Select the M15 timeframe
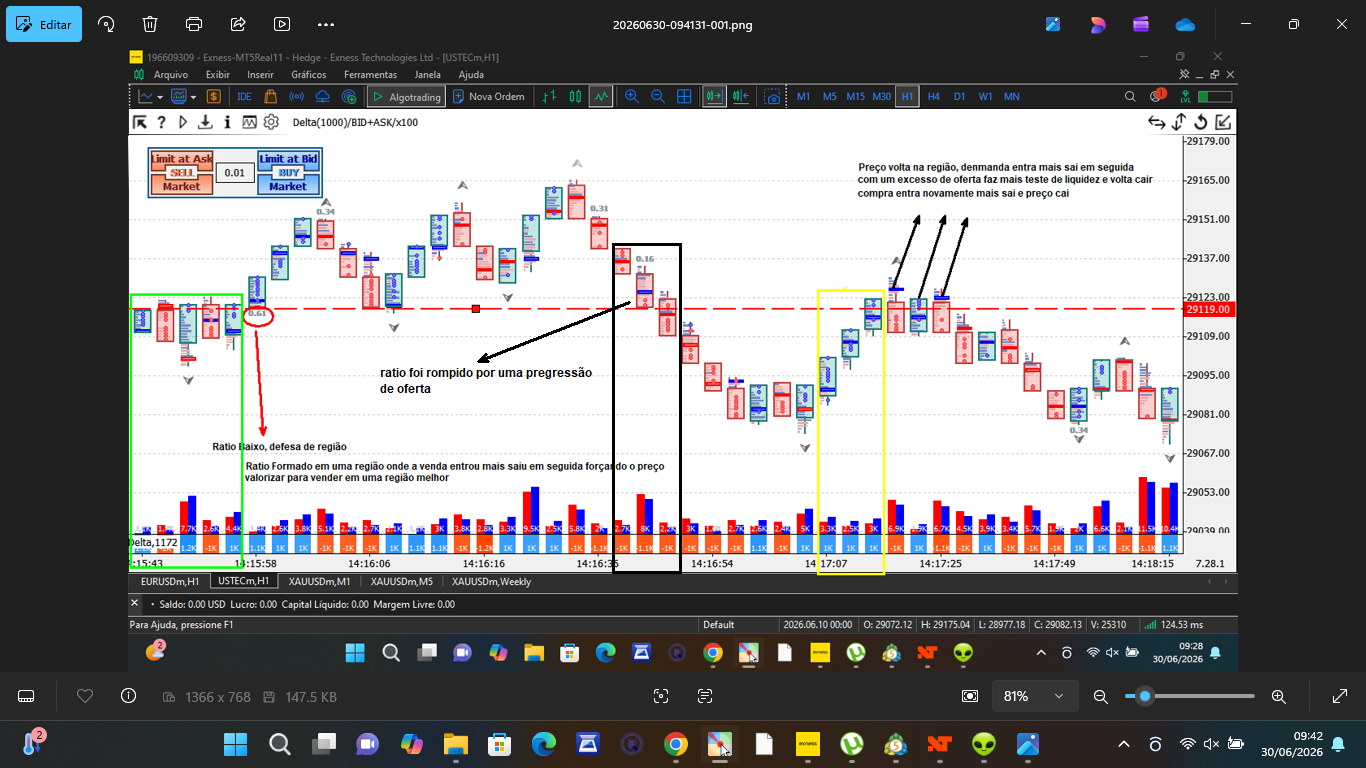1366x768 pixels. (855, 97)
